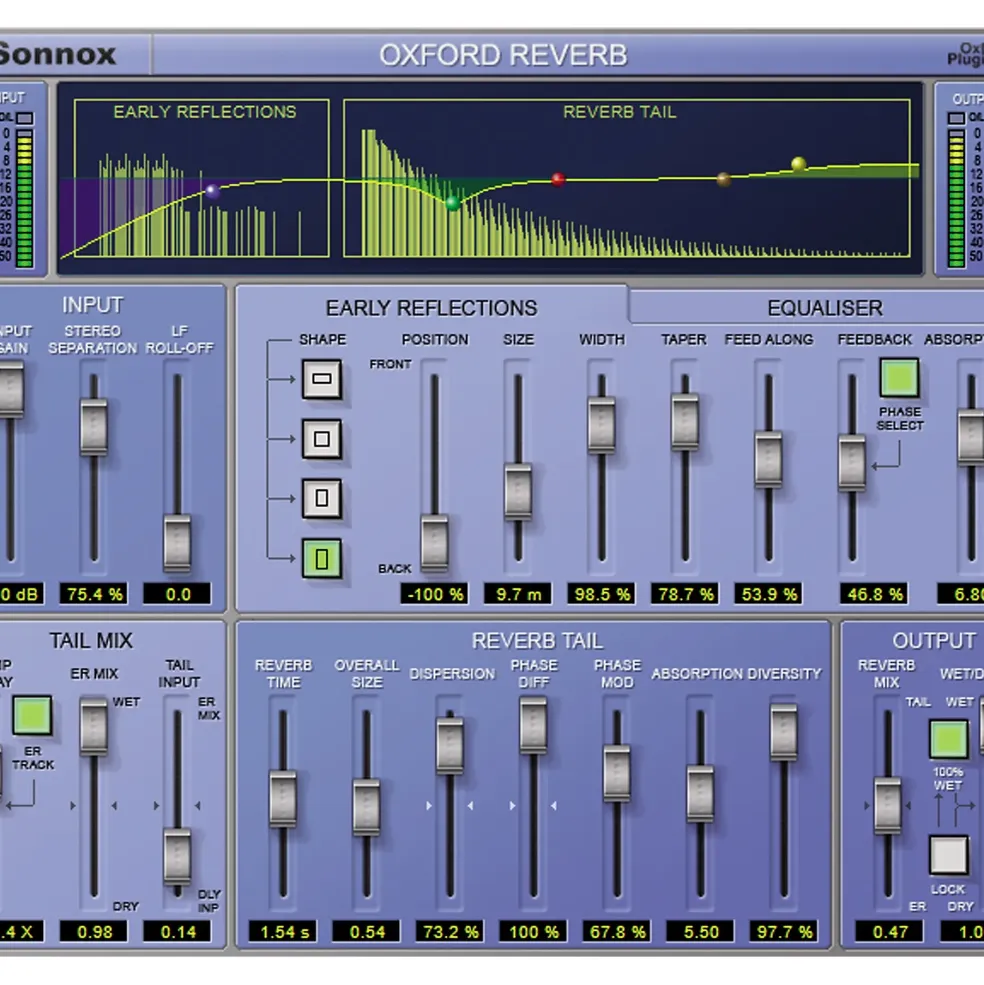
Task: Click the Diversity slider handle
Action: pos(784,732)
